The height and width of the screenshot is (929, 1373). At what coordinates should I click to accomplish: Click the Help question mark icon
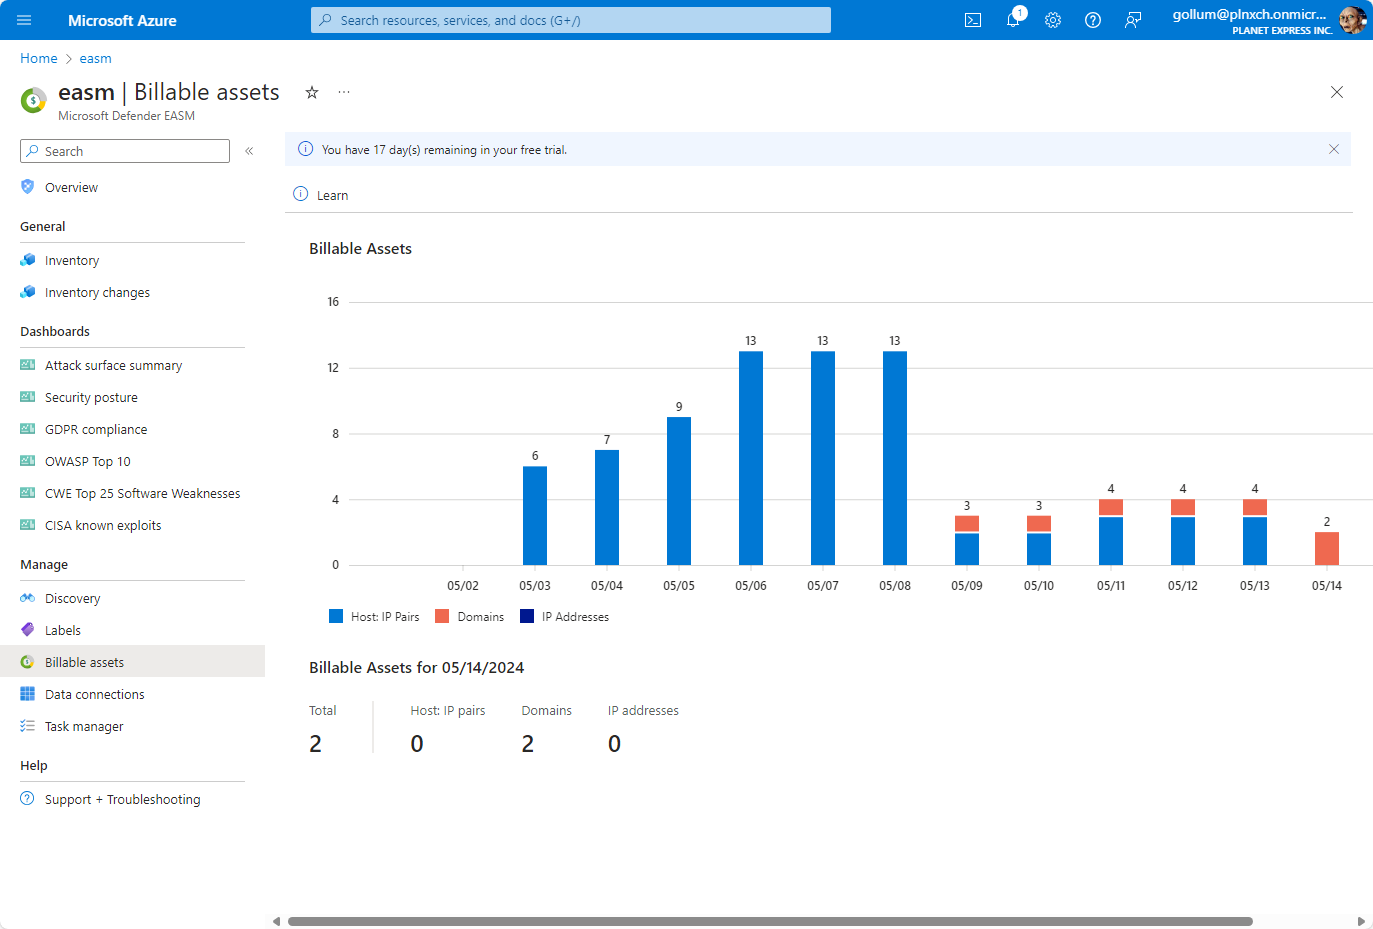point(1093,20)
